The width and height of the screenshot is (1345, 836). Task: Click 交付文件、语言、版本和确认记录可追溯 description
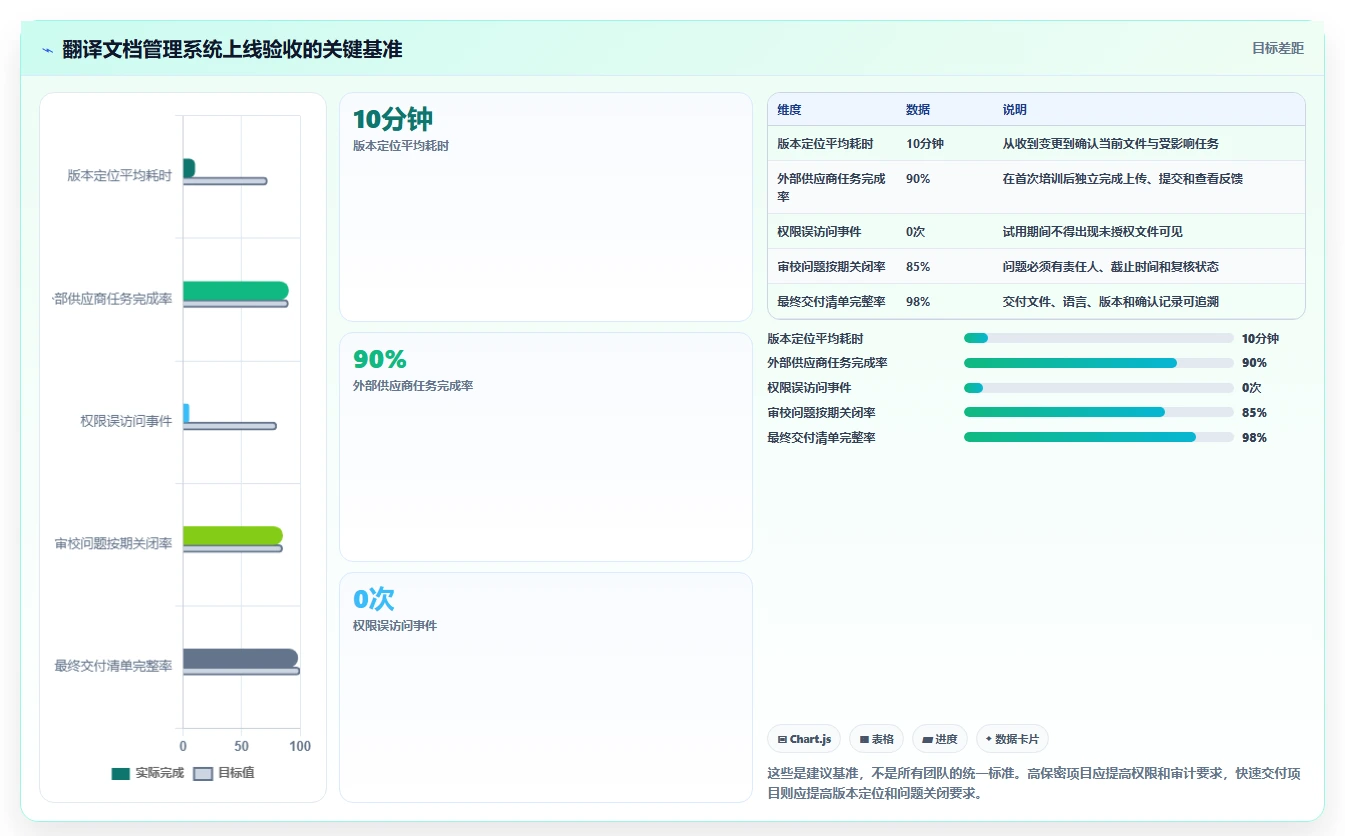[1111, 302]
